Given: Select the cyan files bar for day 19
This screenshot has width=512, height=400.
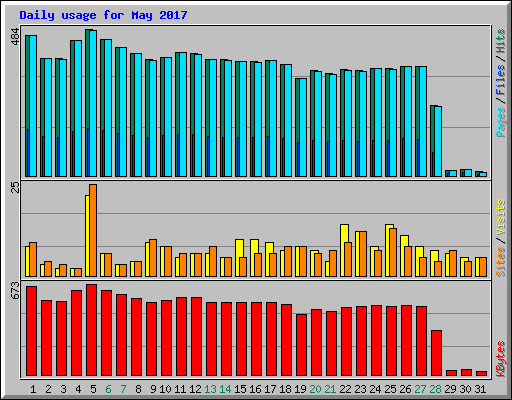Looking at the screenshot, I should (303, 127).
